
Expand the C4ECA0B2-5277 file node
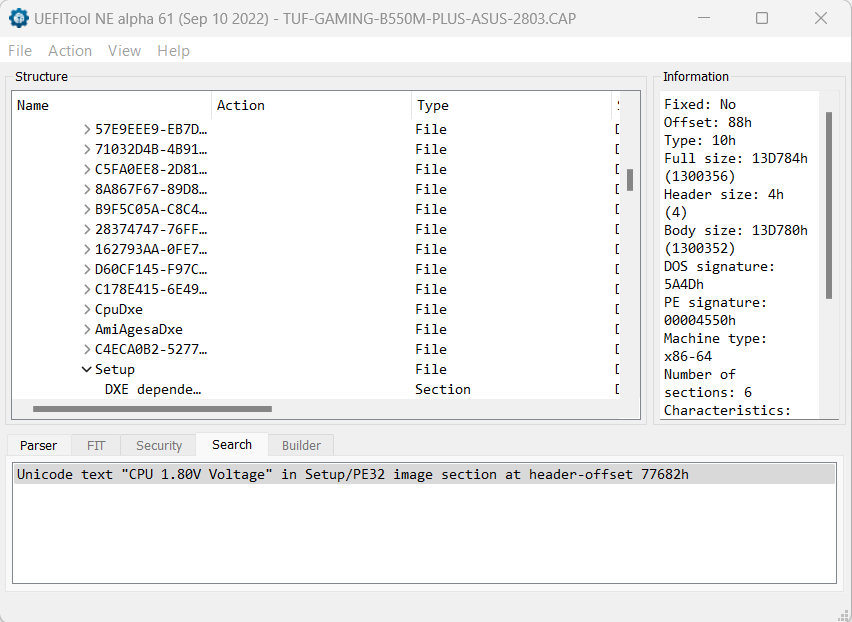coord(87,349)
